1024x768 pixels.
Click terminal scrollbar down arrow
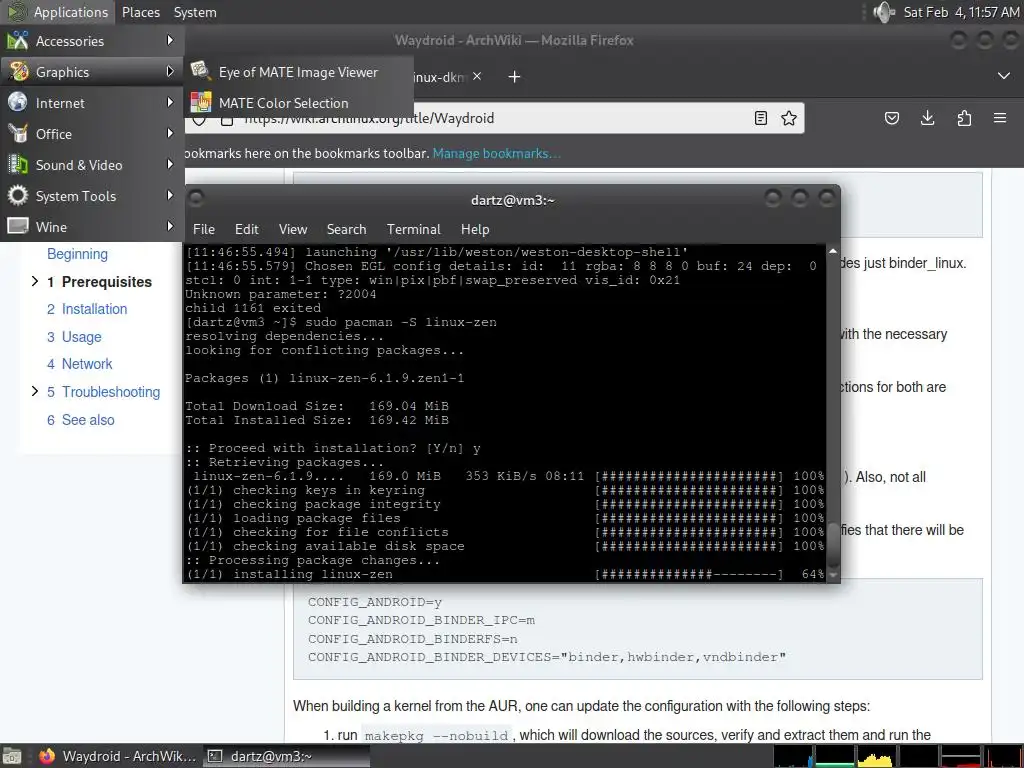833,575
